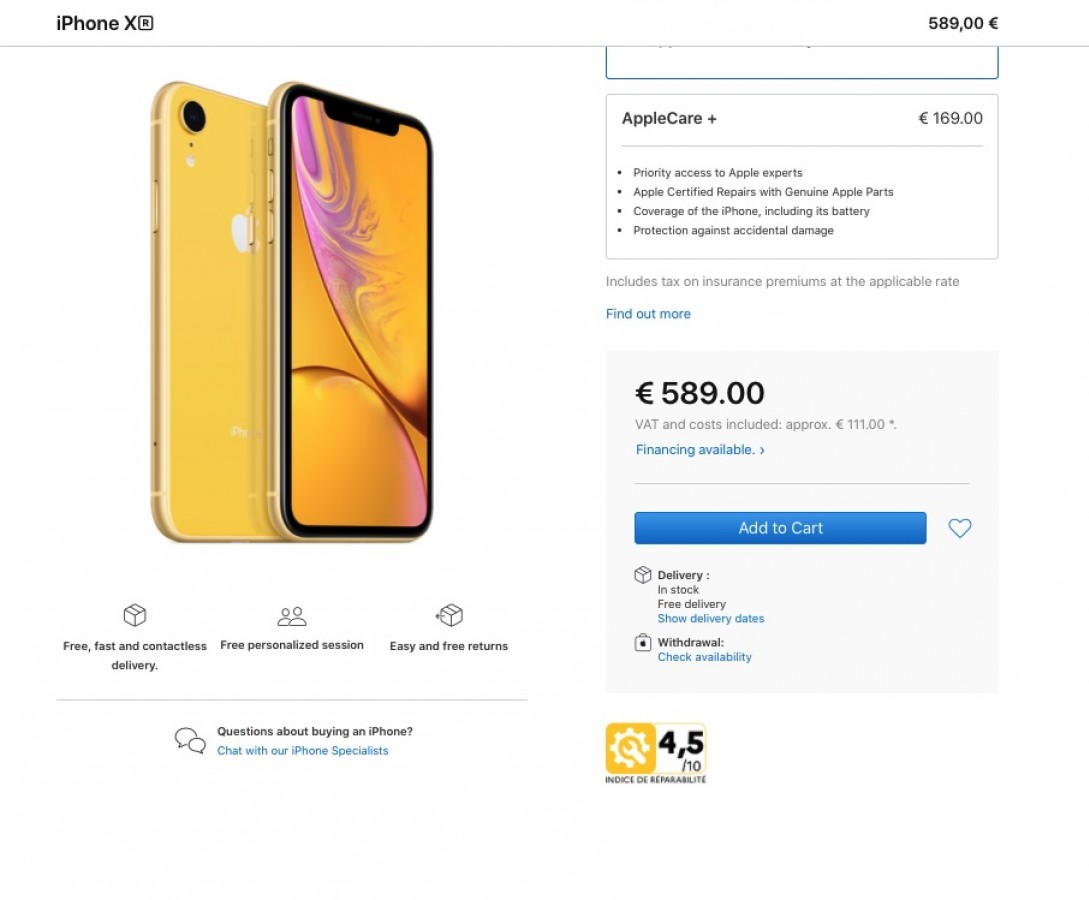Open the Find out more link
Image resolution: width=1089 pixels, height=900 pixels.
click(648, 314)
